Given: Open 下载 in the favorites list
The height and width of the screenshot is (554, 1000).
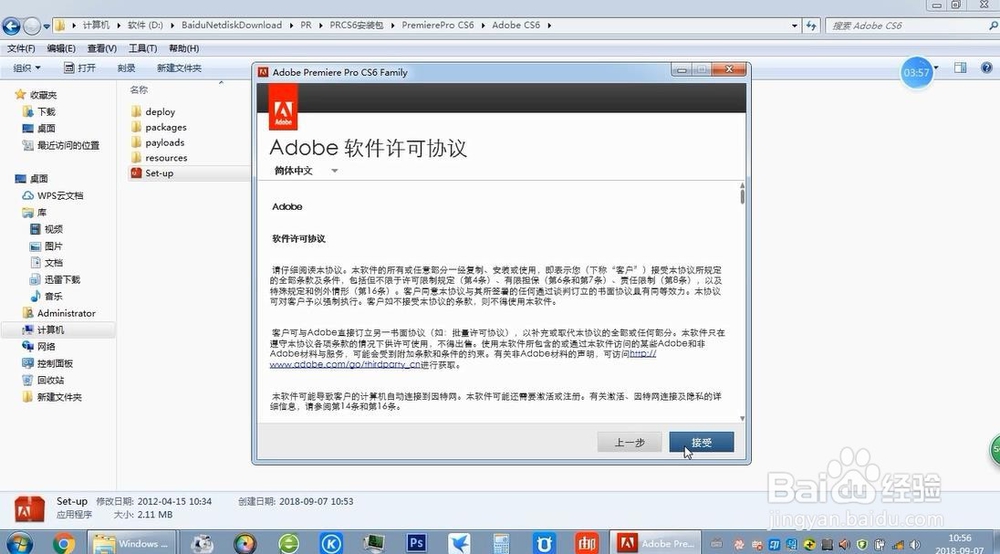Looking at the screenshot, I should (x=40, y=112).
